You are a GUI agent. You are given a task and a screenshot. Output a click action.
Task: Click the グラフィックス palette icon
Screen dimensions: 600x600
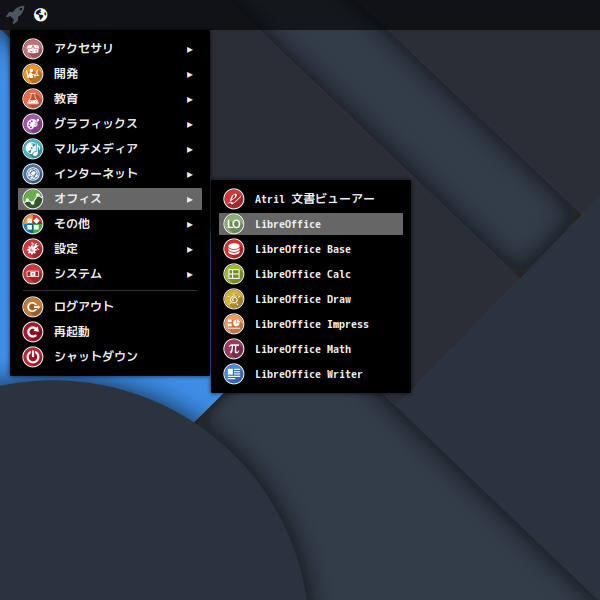[x=33, y=124]
